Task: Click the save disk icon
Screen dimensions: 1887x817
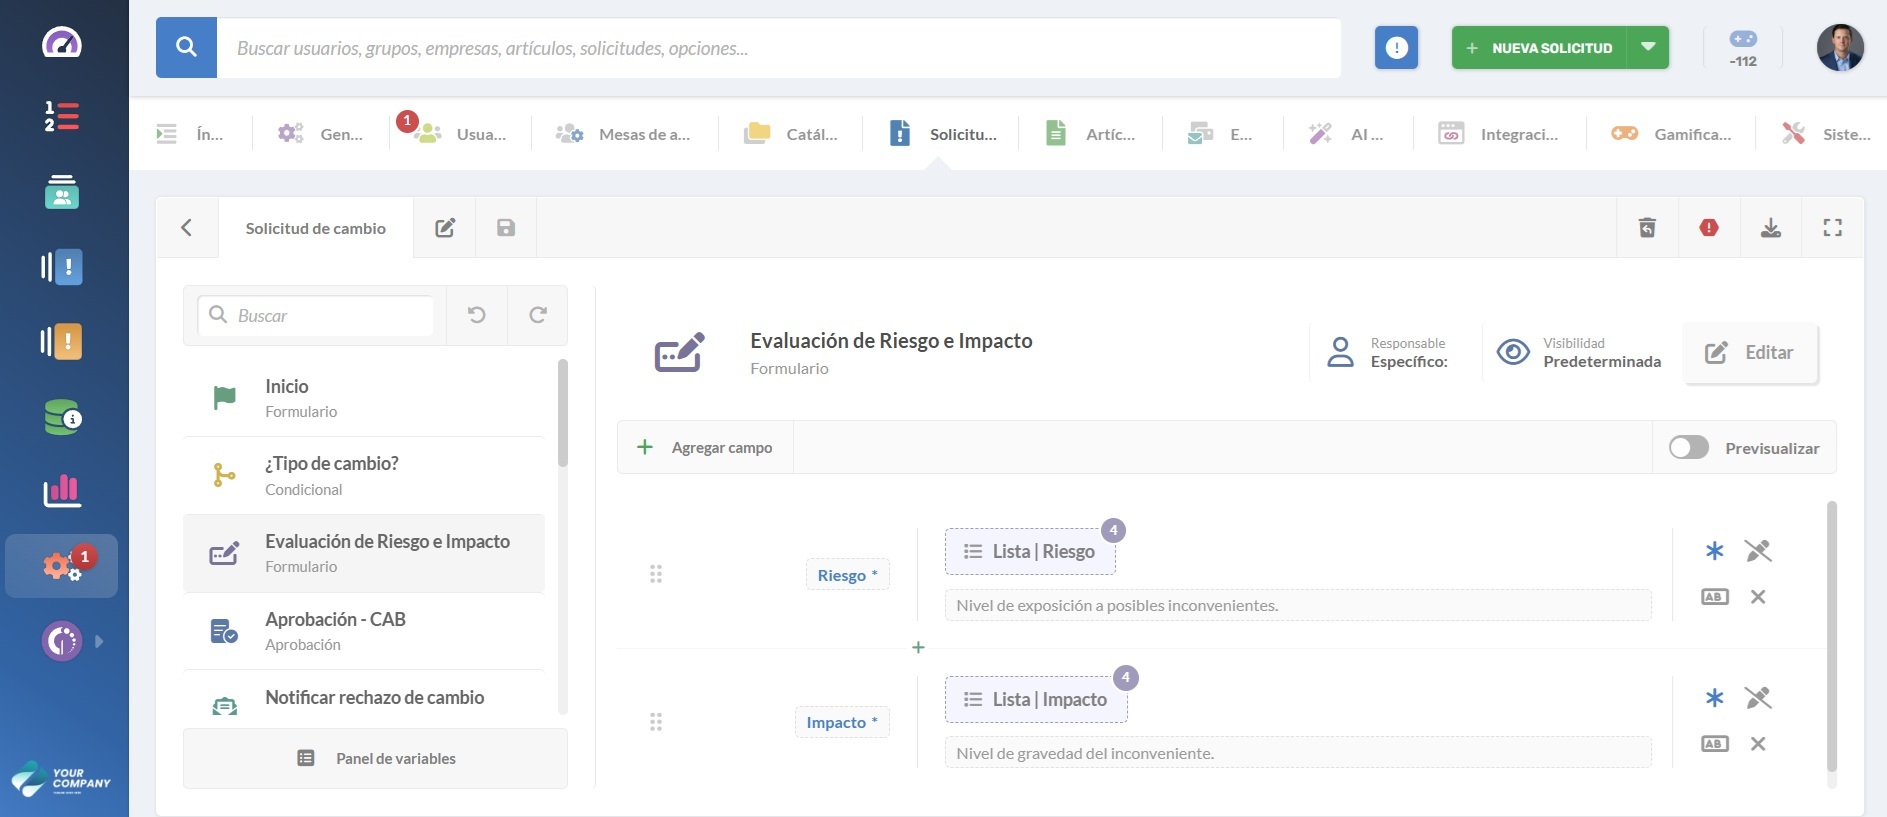Action: coord(506,228)
